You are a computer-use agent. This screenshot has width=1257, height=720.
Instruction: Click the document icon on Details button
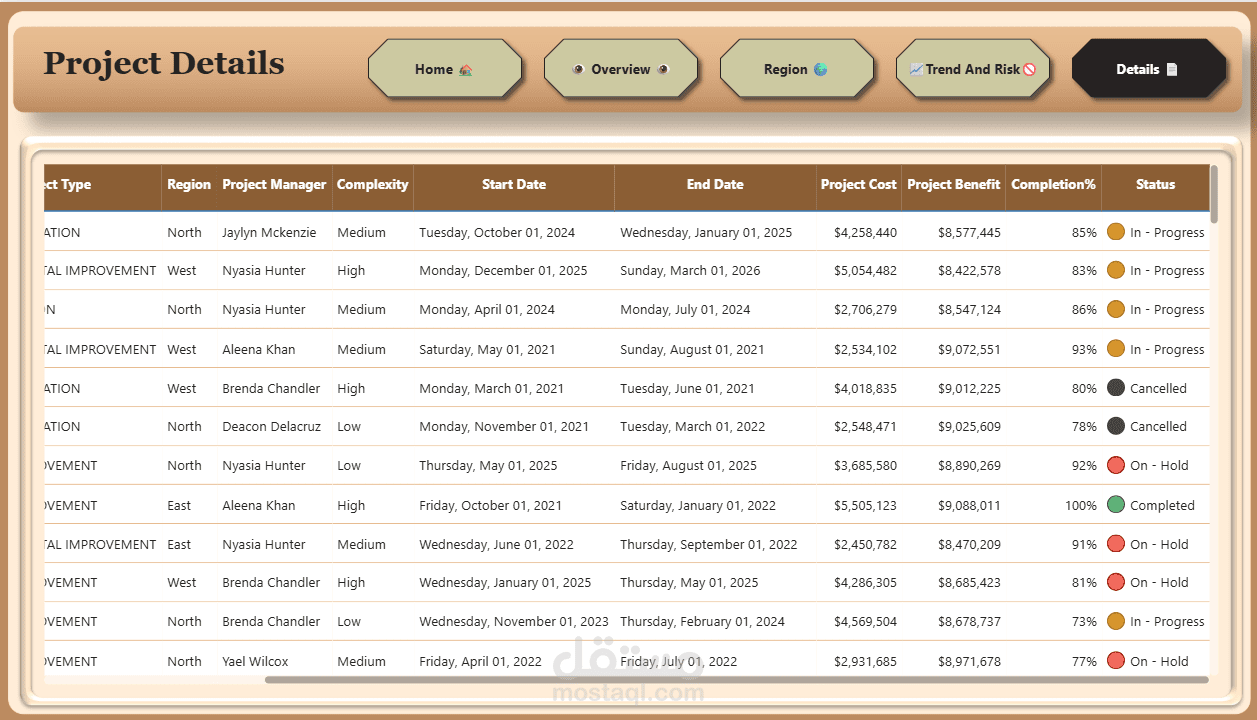coord(1172,70)
